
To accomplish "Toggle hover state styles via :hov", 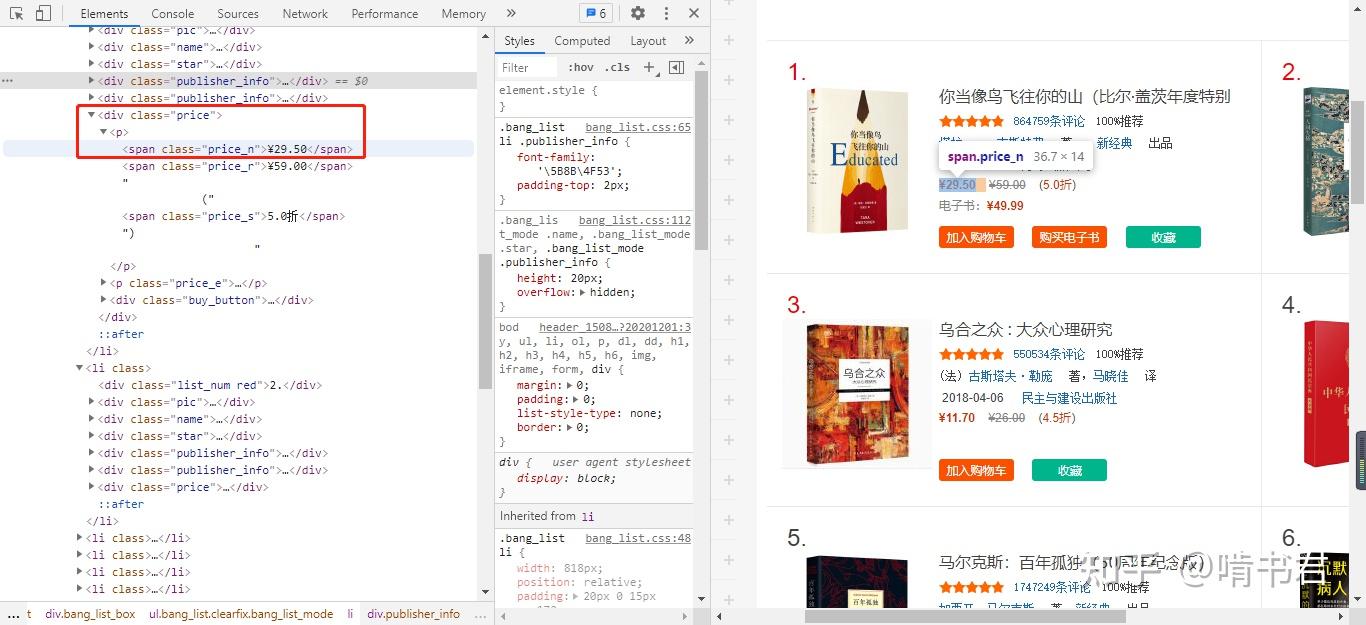I will 581,67.
